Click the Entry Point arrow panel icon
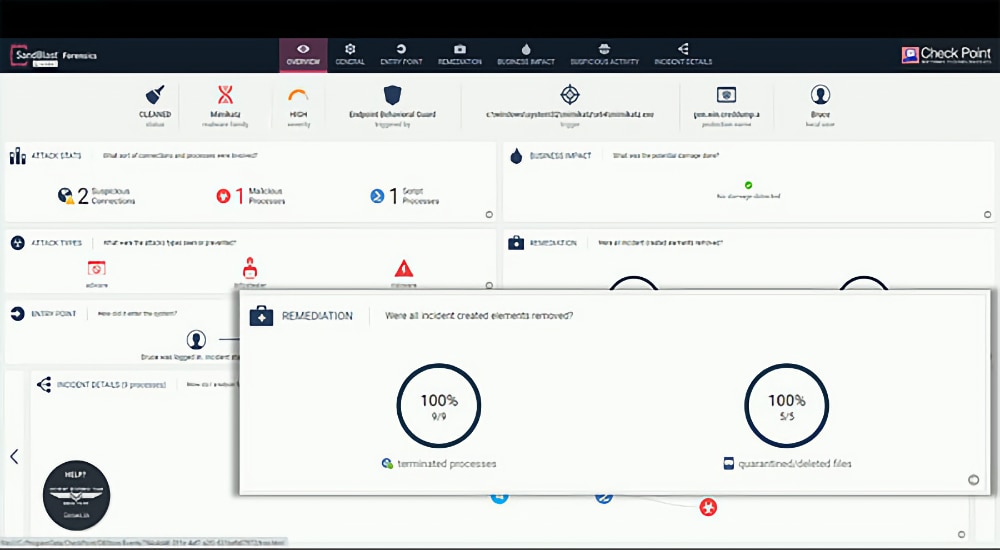The height and width of the screenshot is (550, 1000). tap(18, 313)
